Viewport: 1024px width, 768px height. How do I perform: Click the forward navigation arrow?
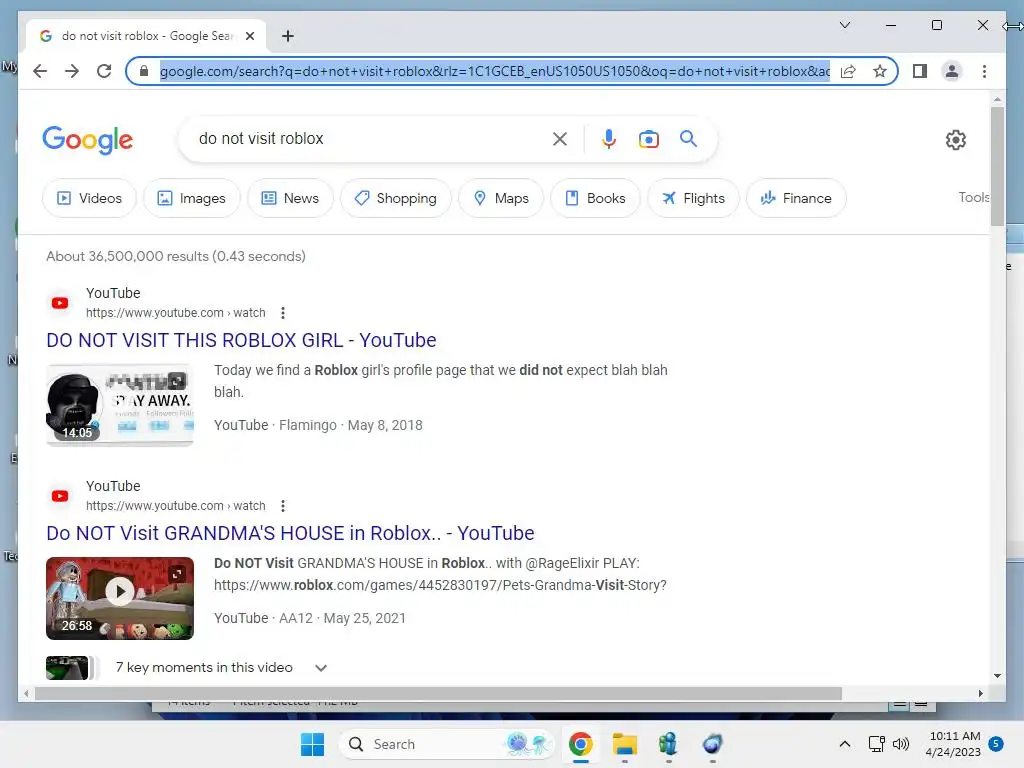coord(72,71)
